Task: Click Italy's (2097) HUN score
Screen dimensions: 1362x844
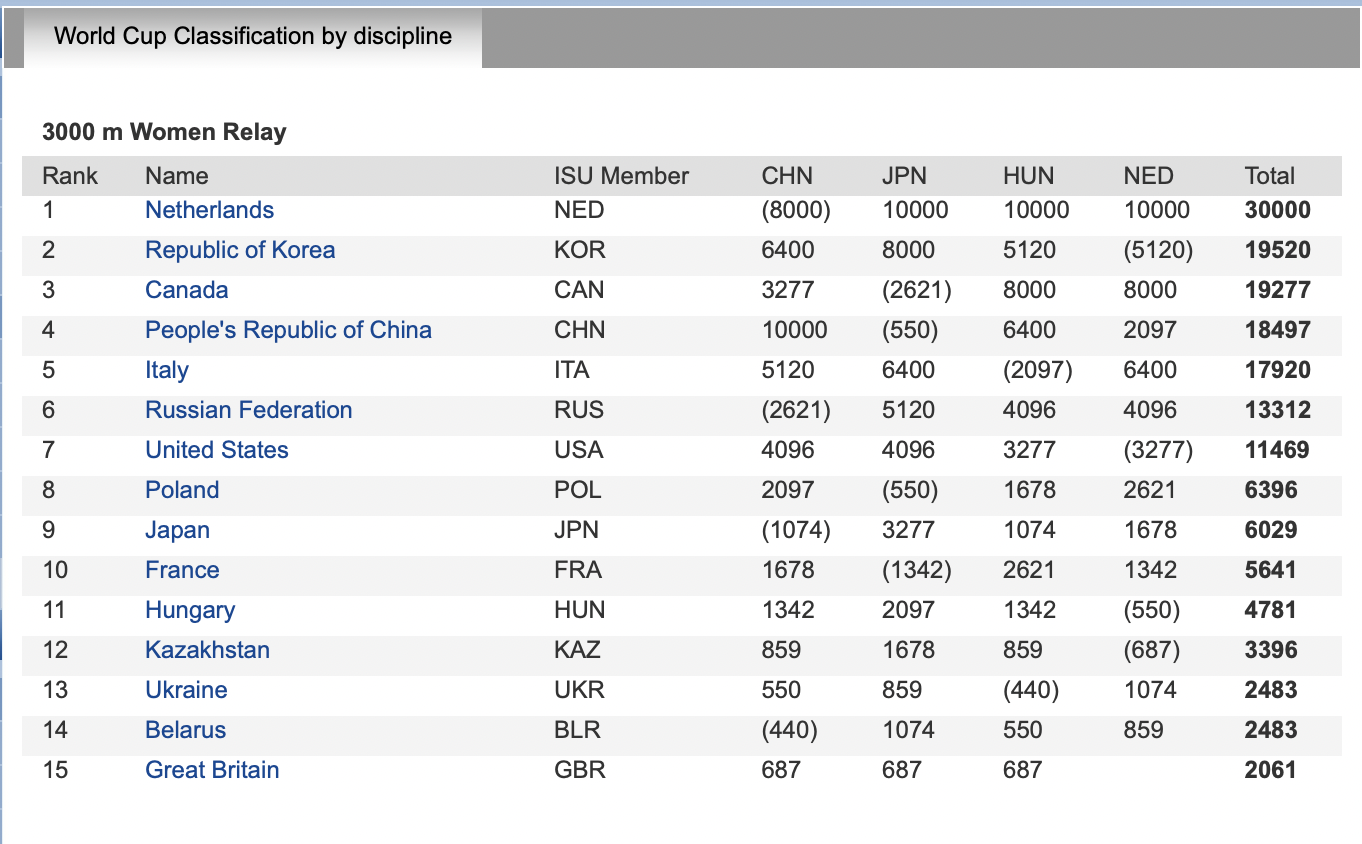Action: (x=1038, y=370)
